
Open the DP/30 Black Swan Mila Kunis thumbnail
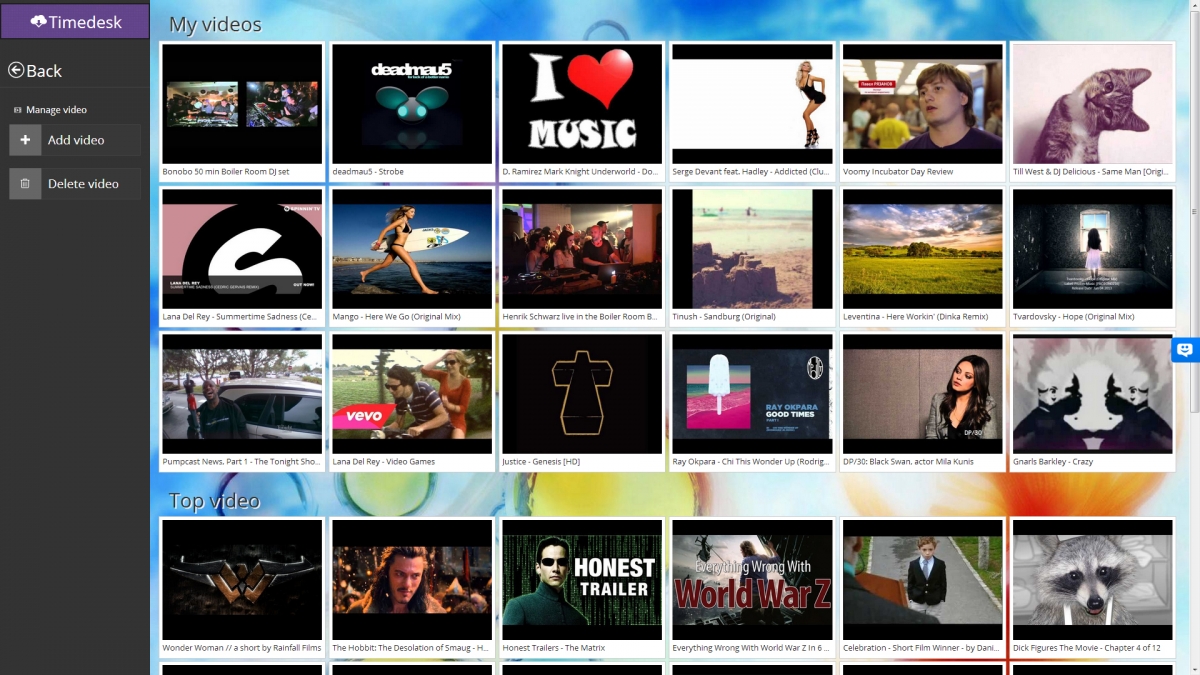click(922, 394)
